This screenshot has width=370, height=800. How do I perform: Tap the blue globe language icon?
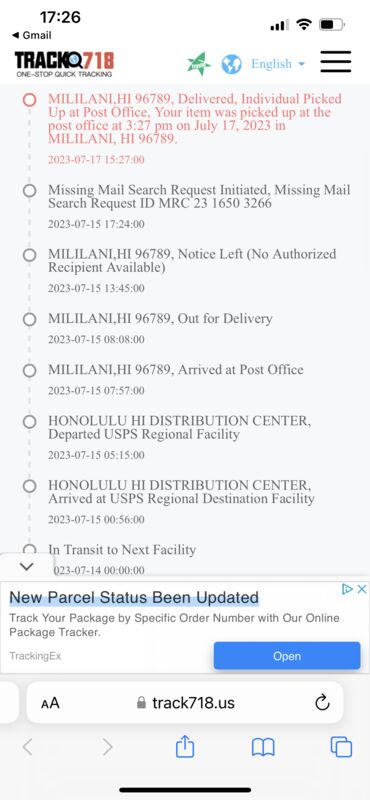click(x=231, y=65)
